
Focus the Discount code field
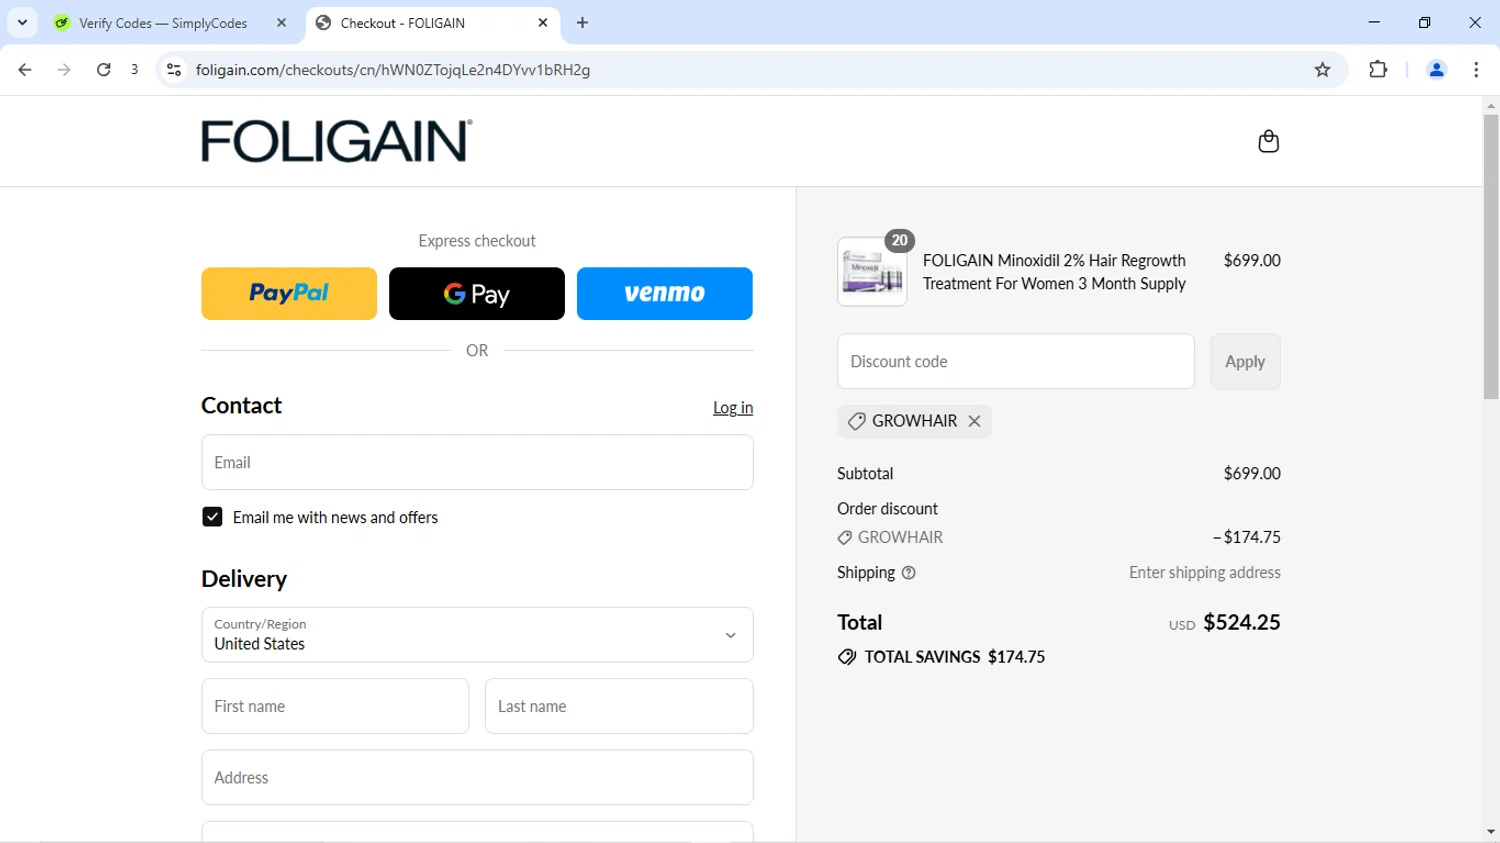(1016, 361)
